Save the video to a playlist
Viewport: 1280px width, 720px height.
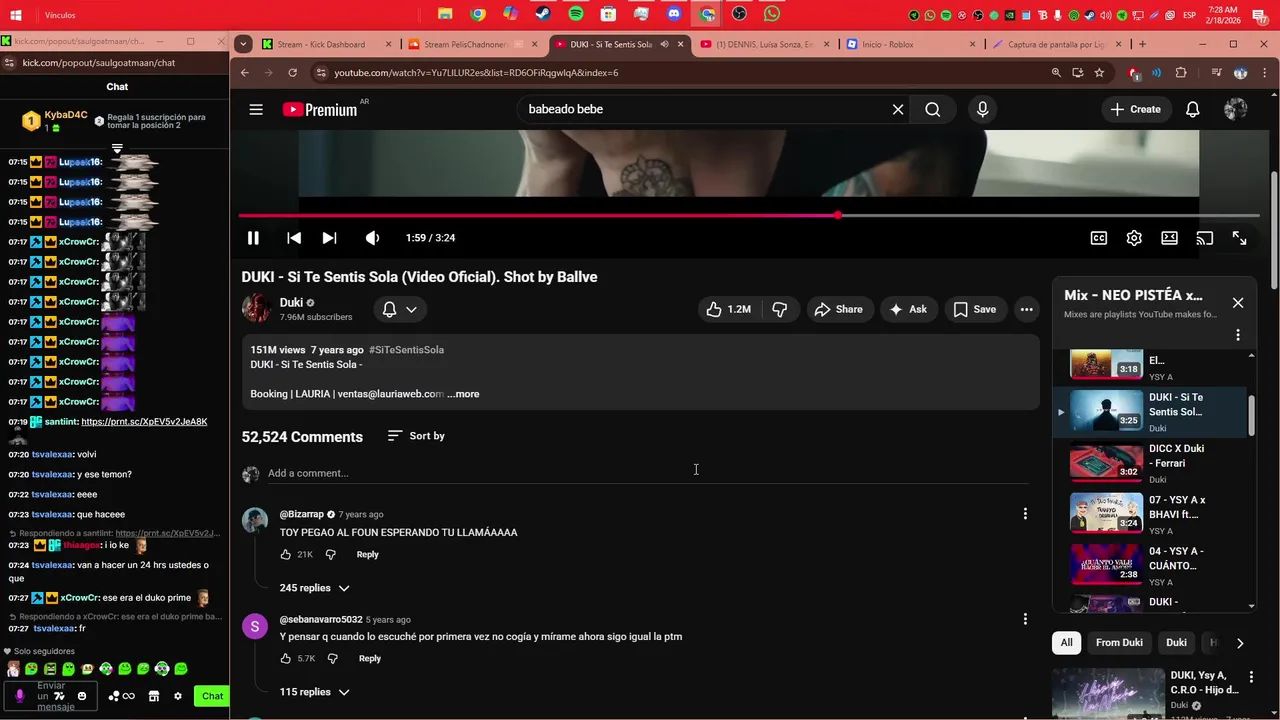[975, 310]
